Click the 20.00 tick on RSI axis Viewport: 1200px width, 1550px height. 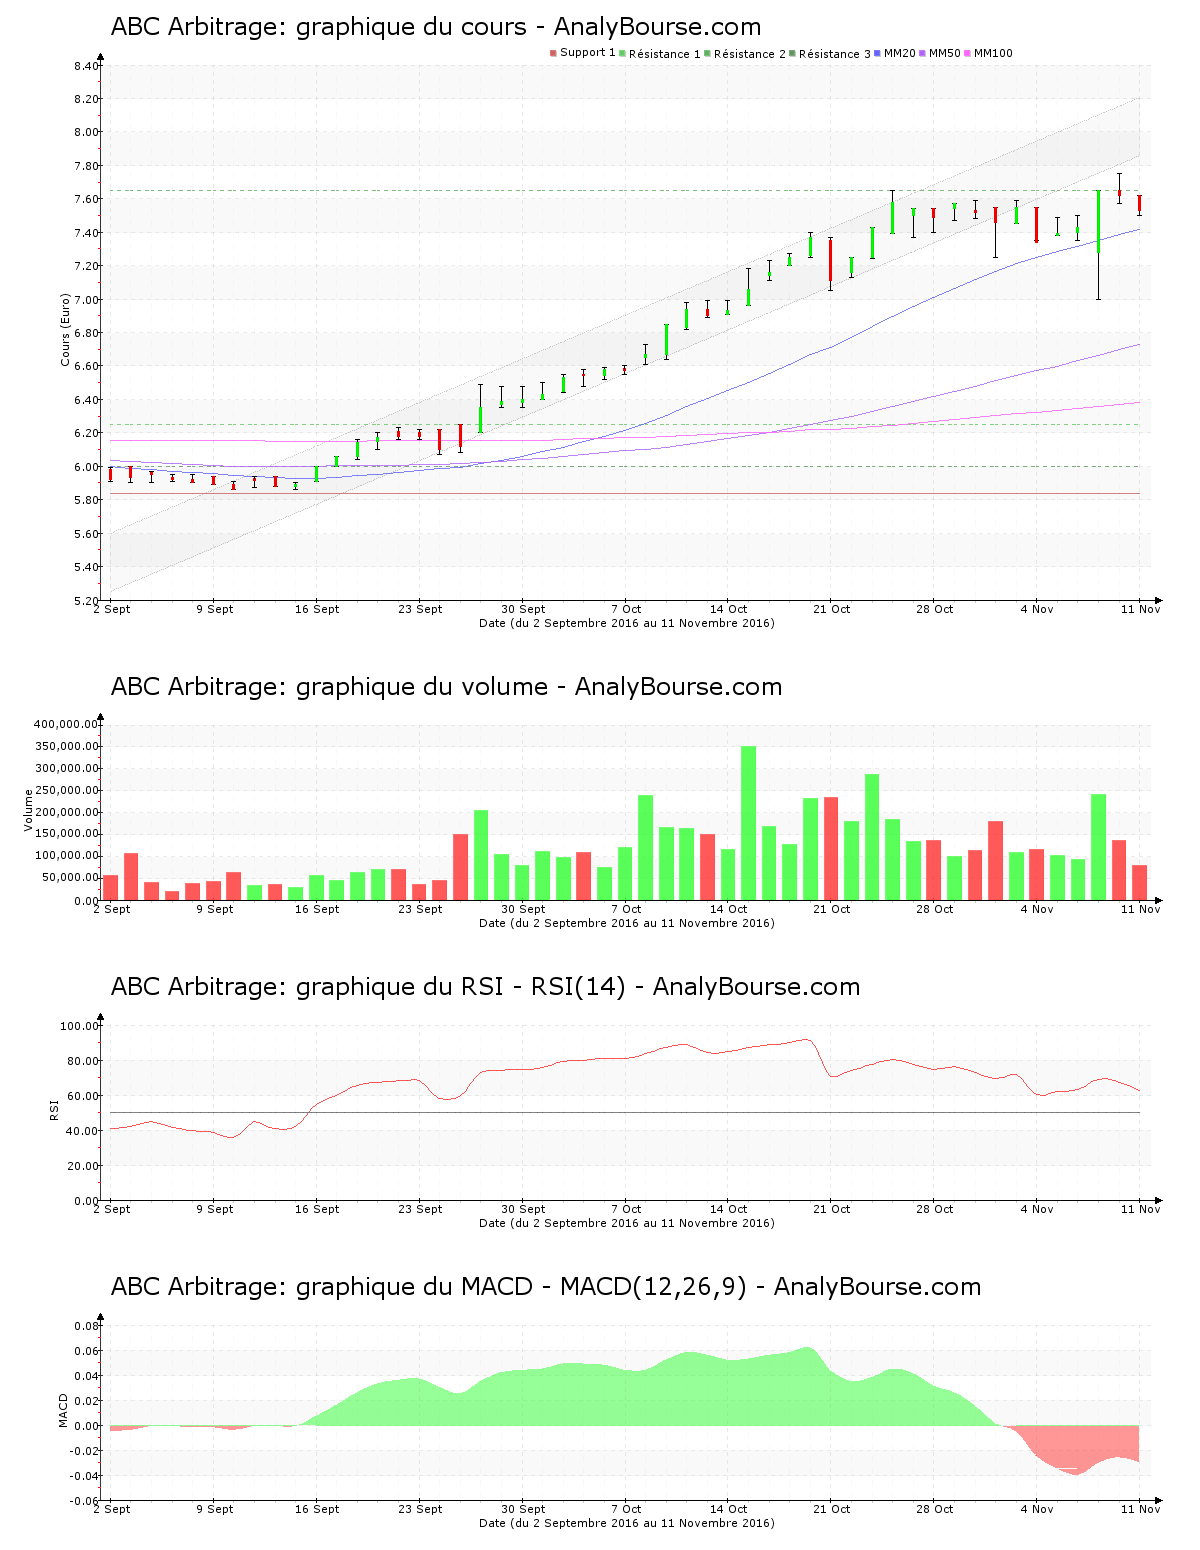(x=82, y=1166)
